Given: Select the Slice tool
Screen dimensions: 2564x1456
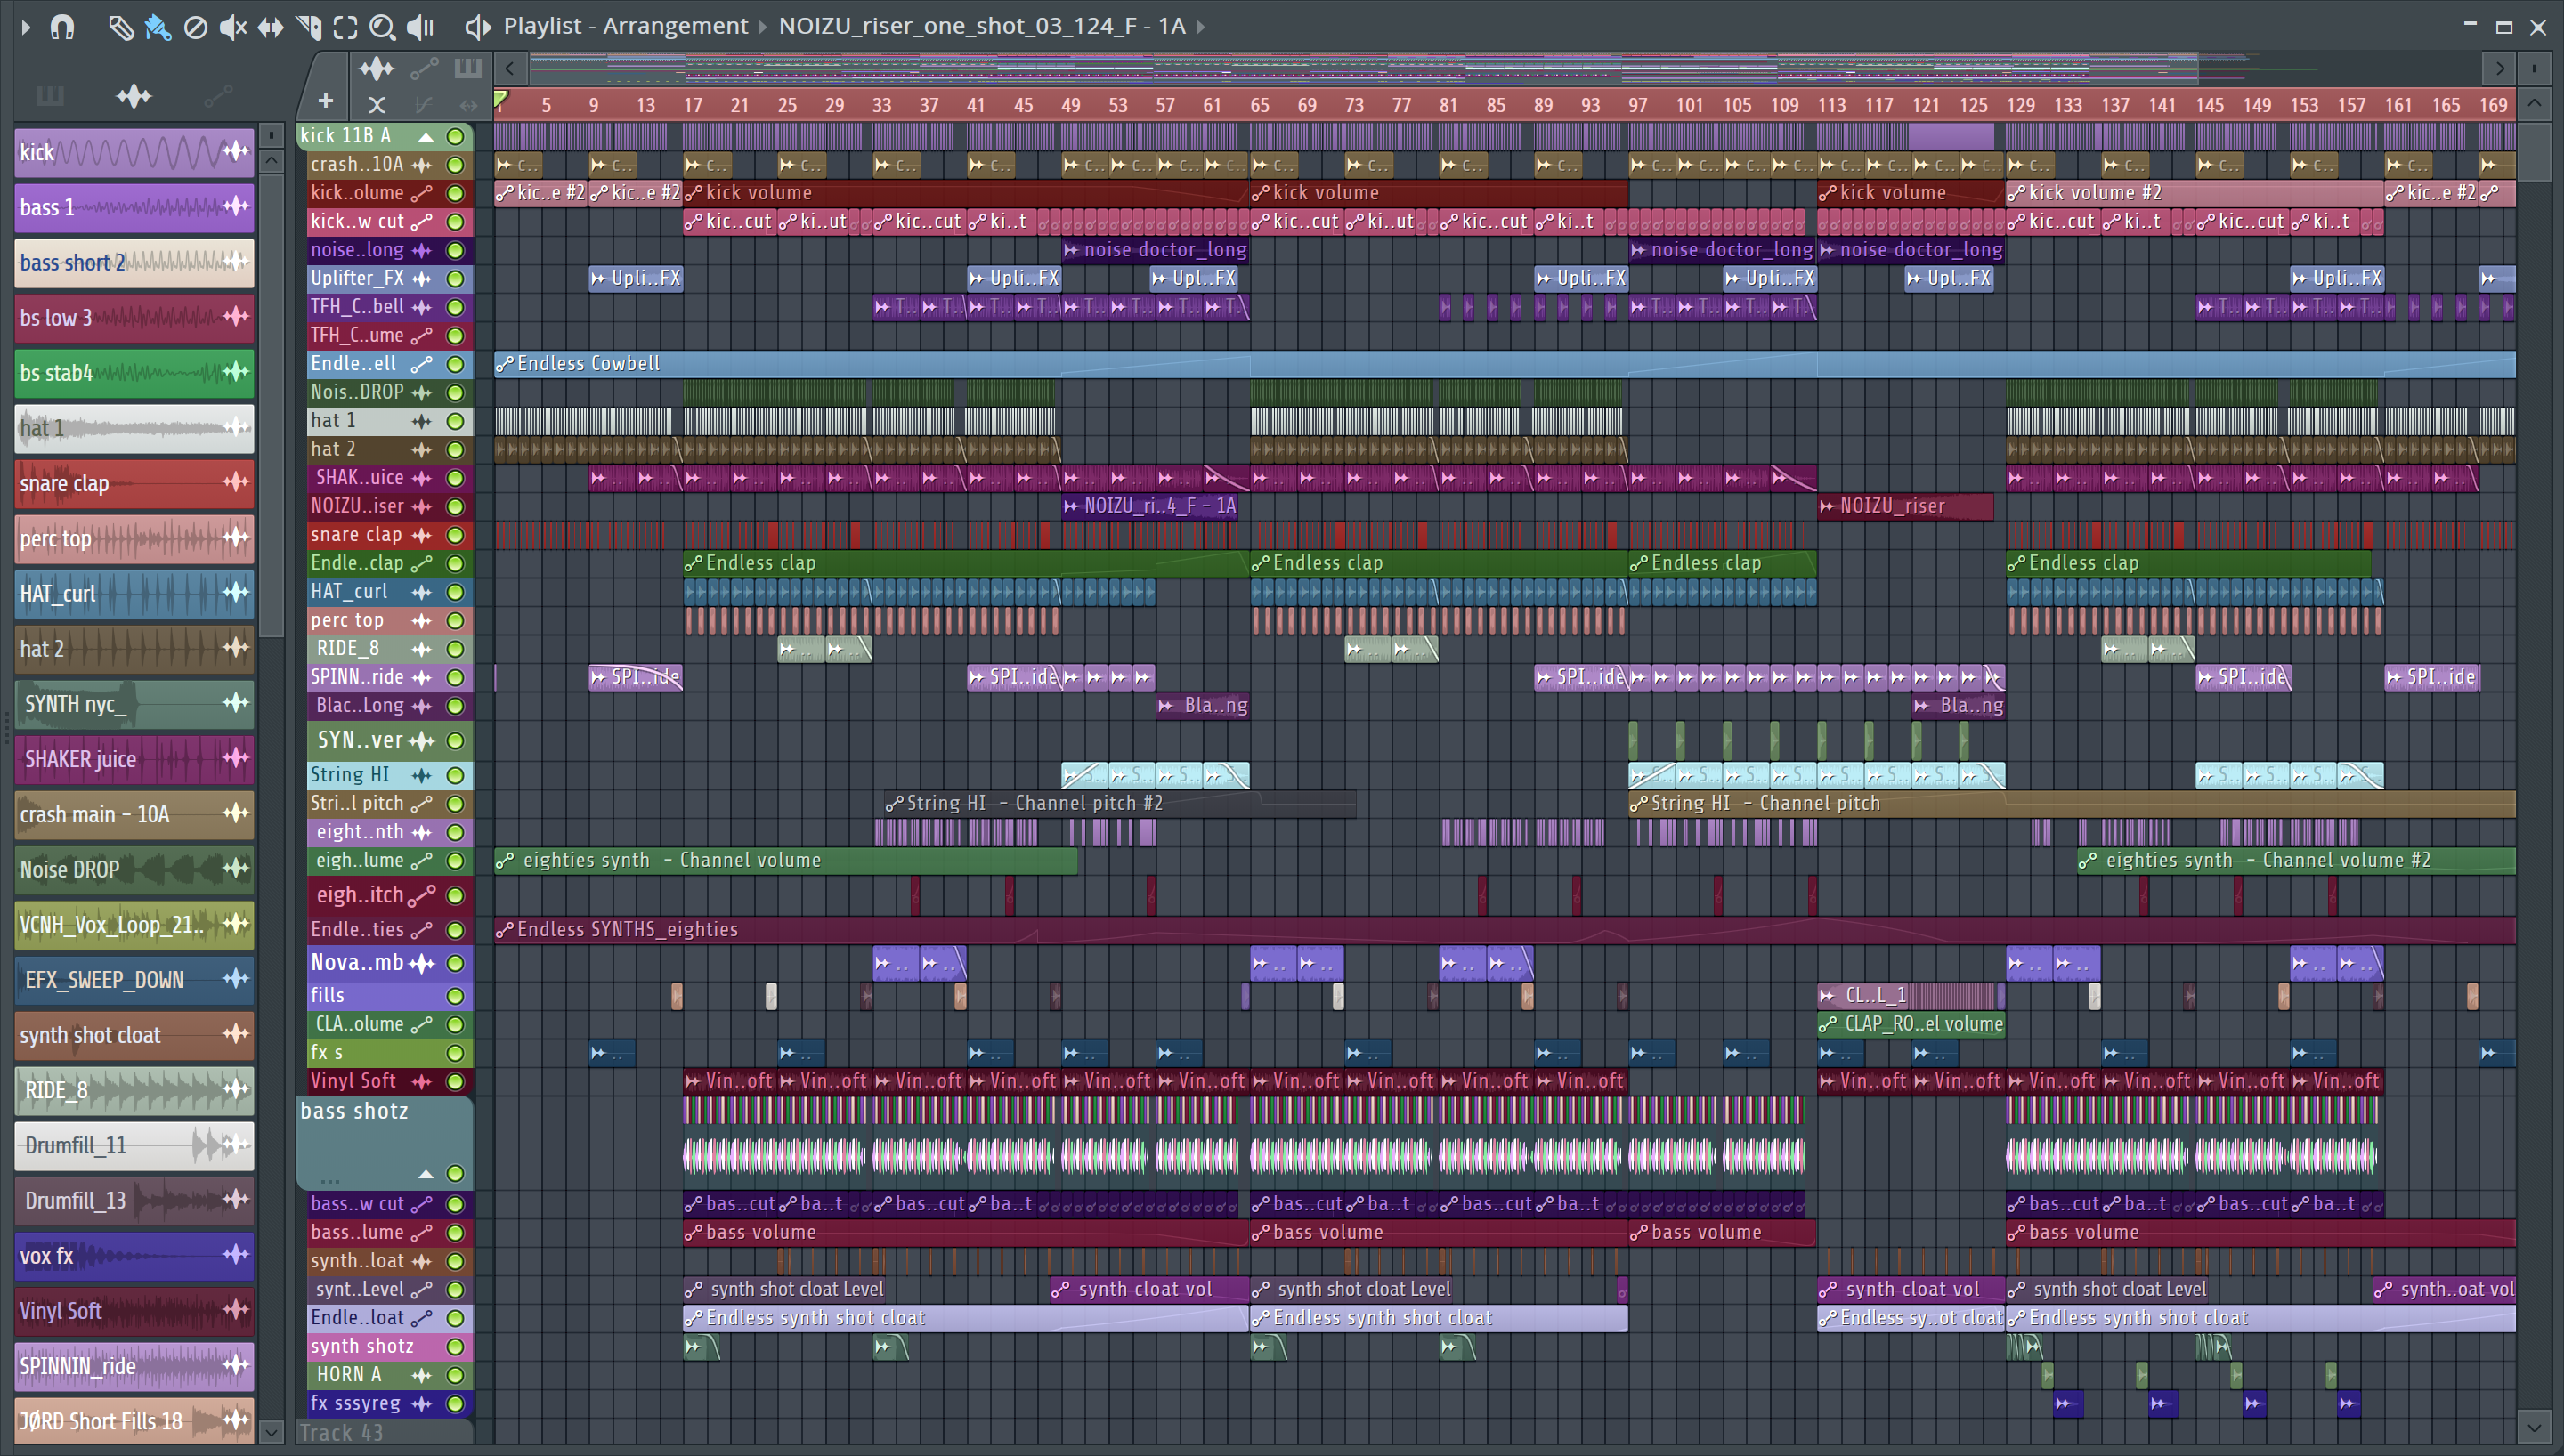Looking at the screenshot, I should click(308, 27).
